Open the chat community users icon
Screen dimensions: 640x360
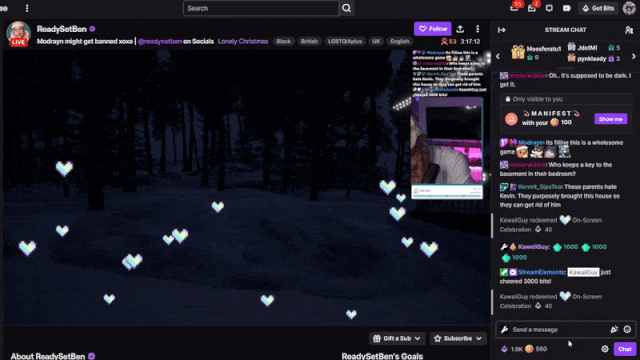629,30
